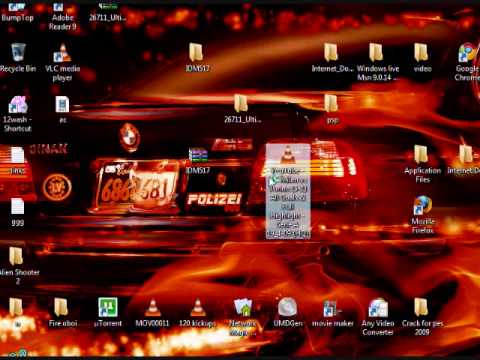Image resolution: width=480 pixels, height=360 pixels.
Task: Select the text file named 999
Action: click(x=17, y=212)
